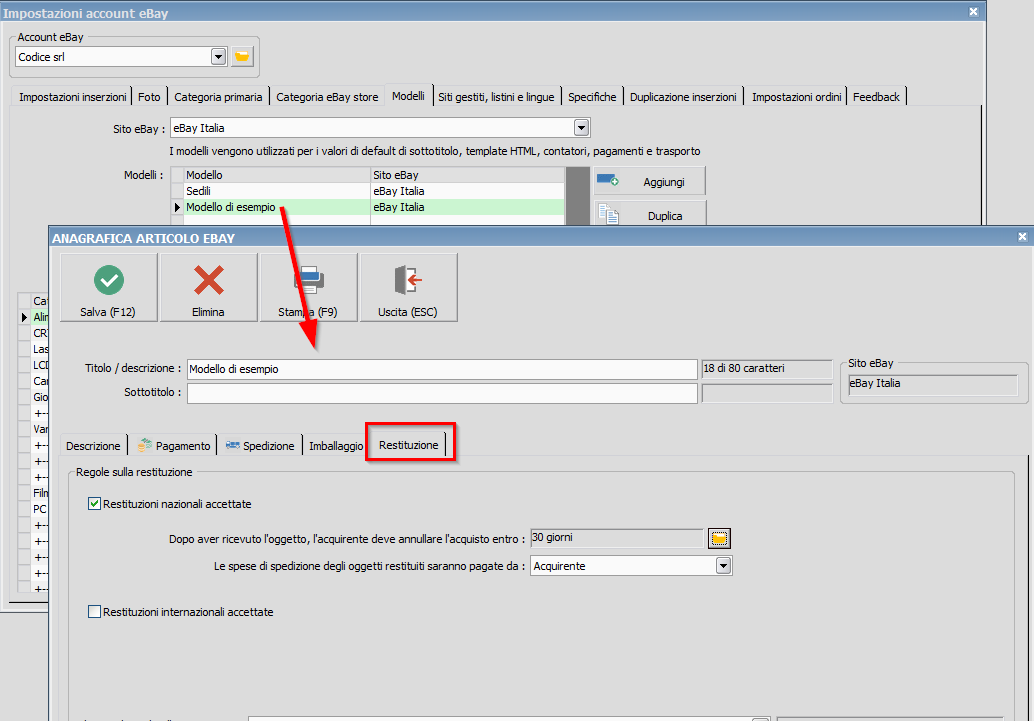Image resolution: width=1034 pixels, height=721 pixels.
Task: Switch to Specifiche tab
Action: coord(592,97)
